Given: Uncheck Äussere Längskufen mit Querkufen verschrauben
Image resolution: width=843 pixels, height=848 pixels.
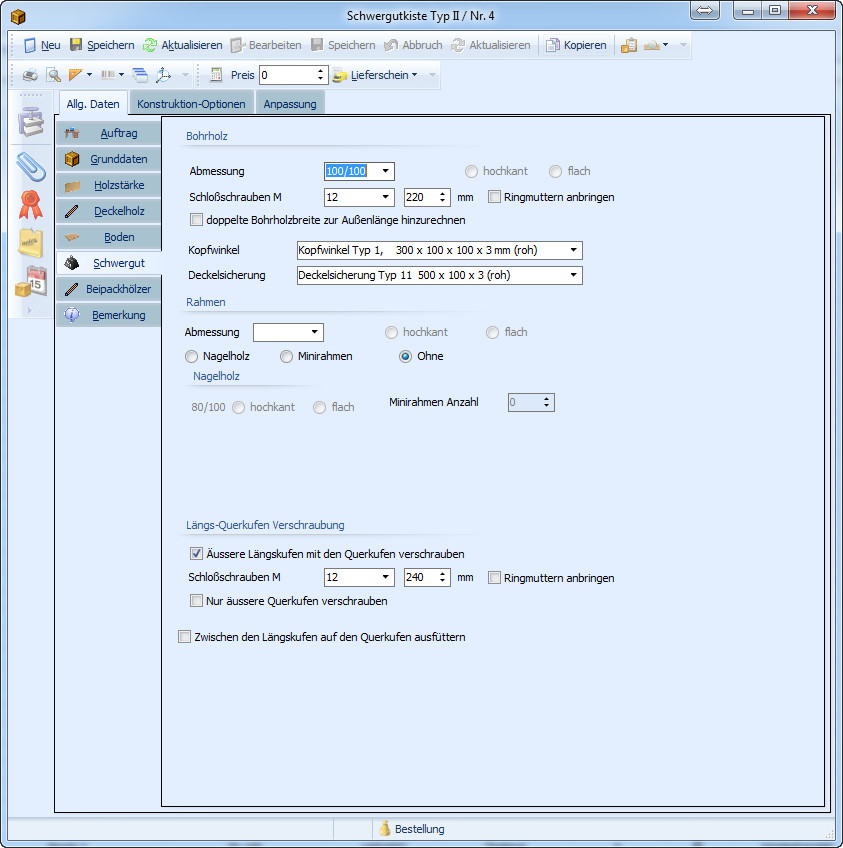Looking at the screenshot, I should pyautogui.click(x=197, y=554).
